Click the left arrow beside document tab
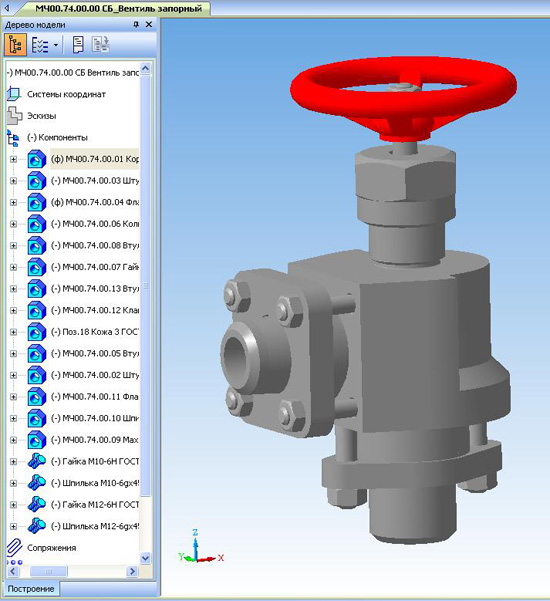The image size is (550, 601). (x=7, y=8)
